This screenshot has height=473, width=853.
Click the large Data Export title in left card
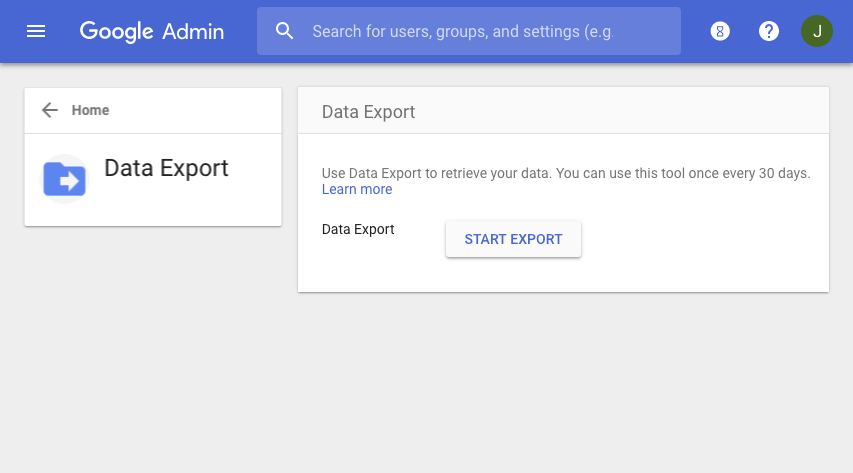click(166, 168)
